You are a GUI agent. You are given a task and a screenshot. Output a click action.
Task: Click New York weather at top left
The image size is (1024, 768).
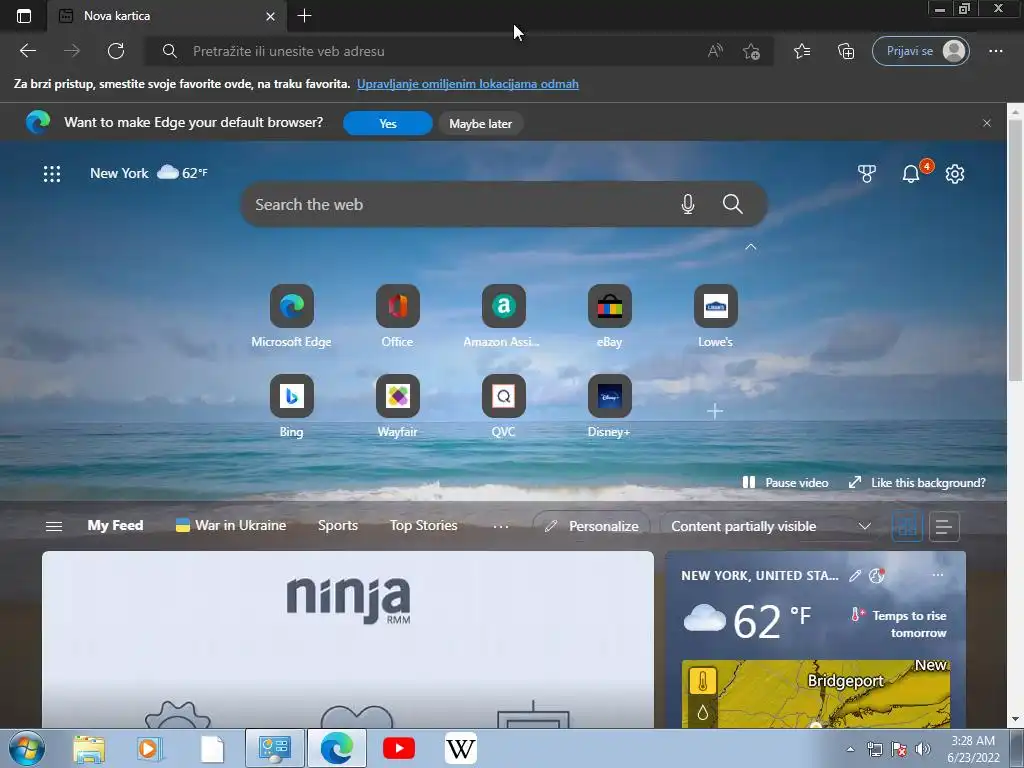point(149,173)
